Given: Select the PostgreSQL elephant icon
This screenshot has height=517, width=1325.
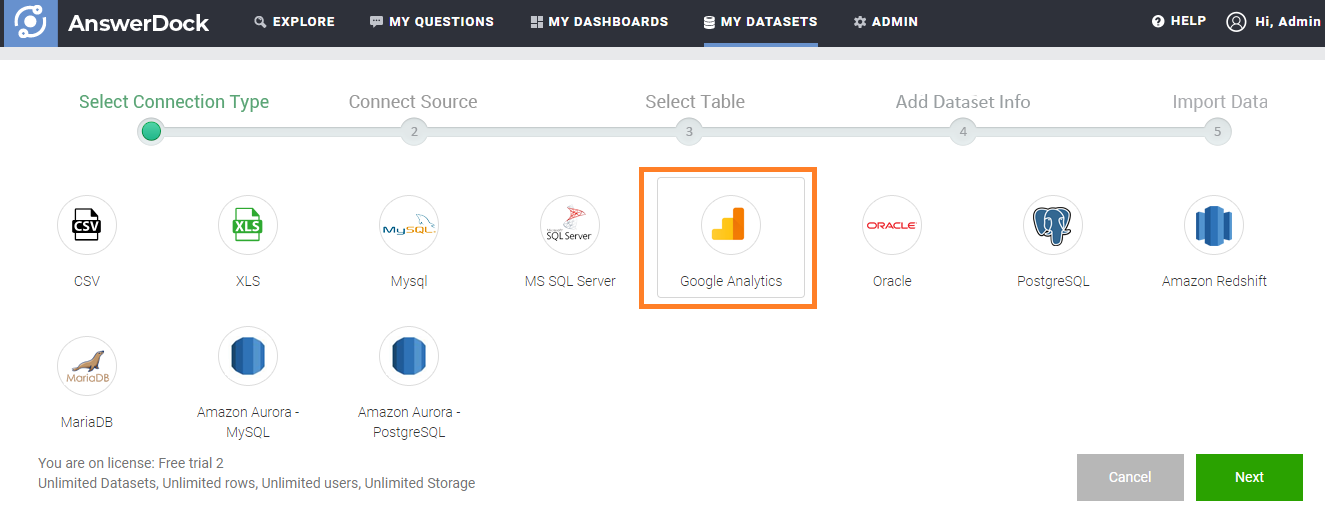Looking at the screenshot, I should tap(1053, 225).
